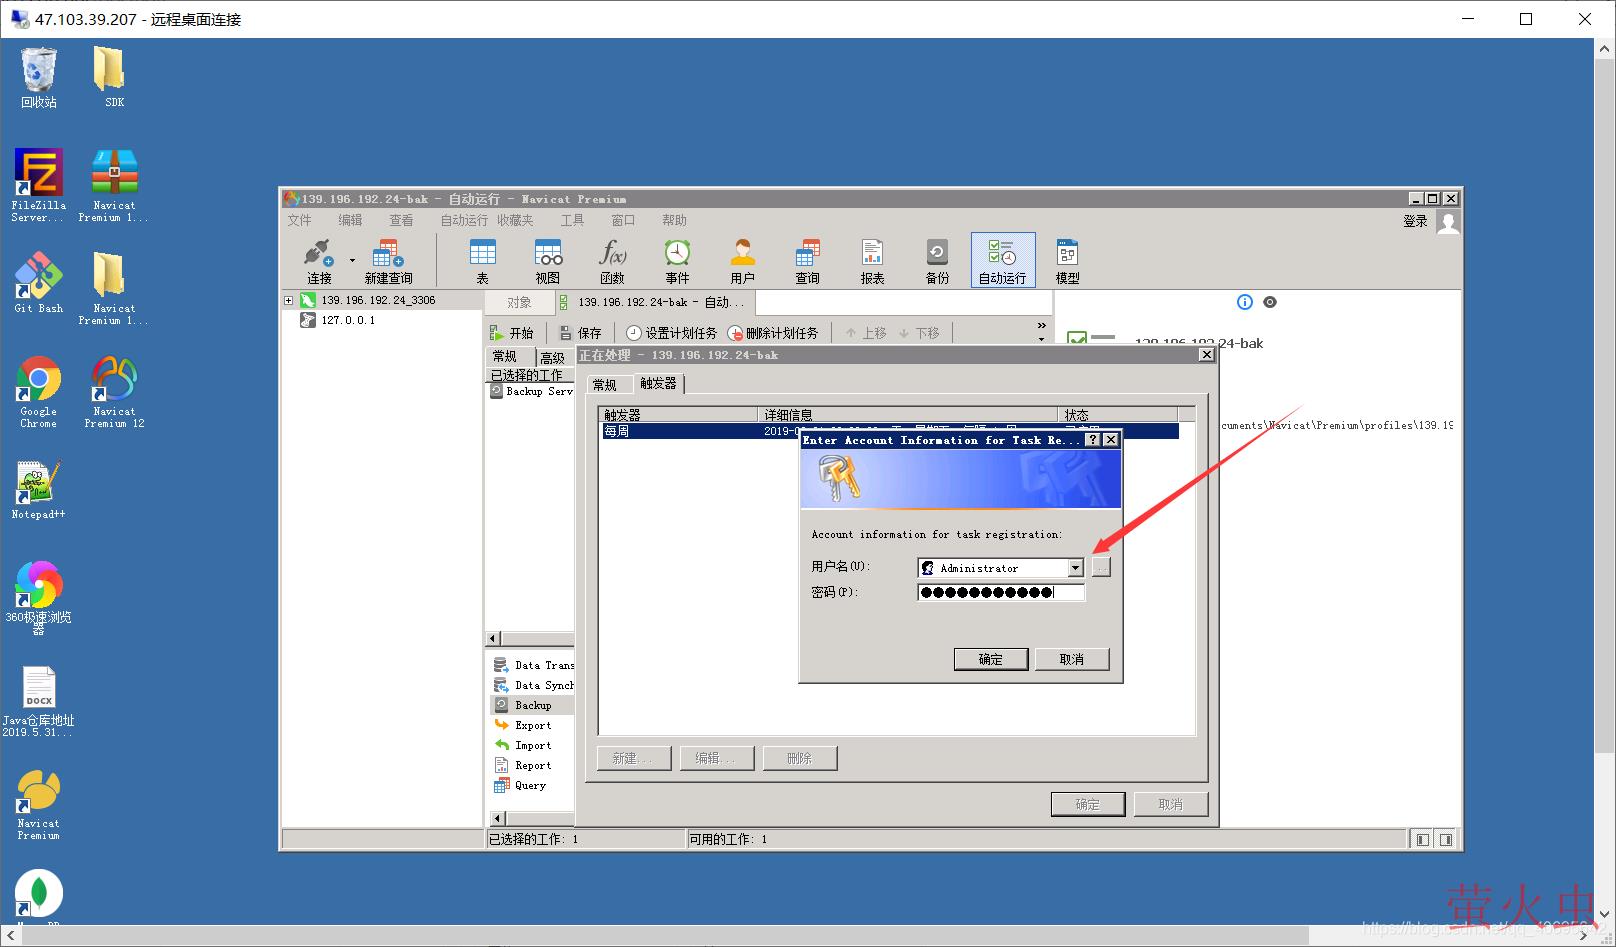
Task: Click the 函数 (Function) toolbar icon
Action: pos(612,260)
